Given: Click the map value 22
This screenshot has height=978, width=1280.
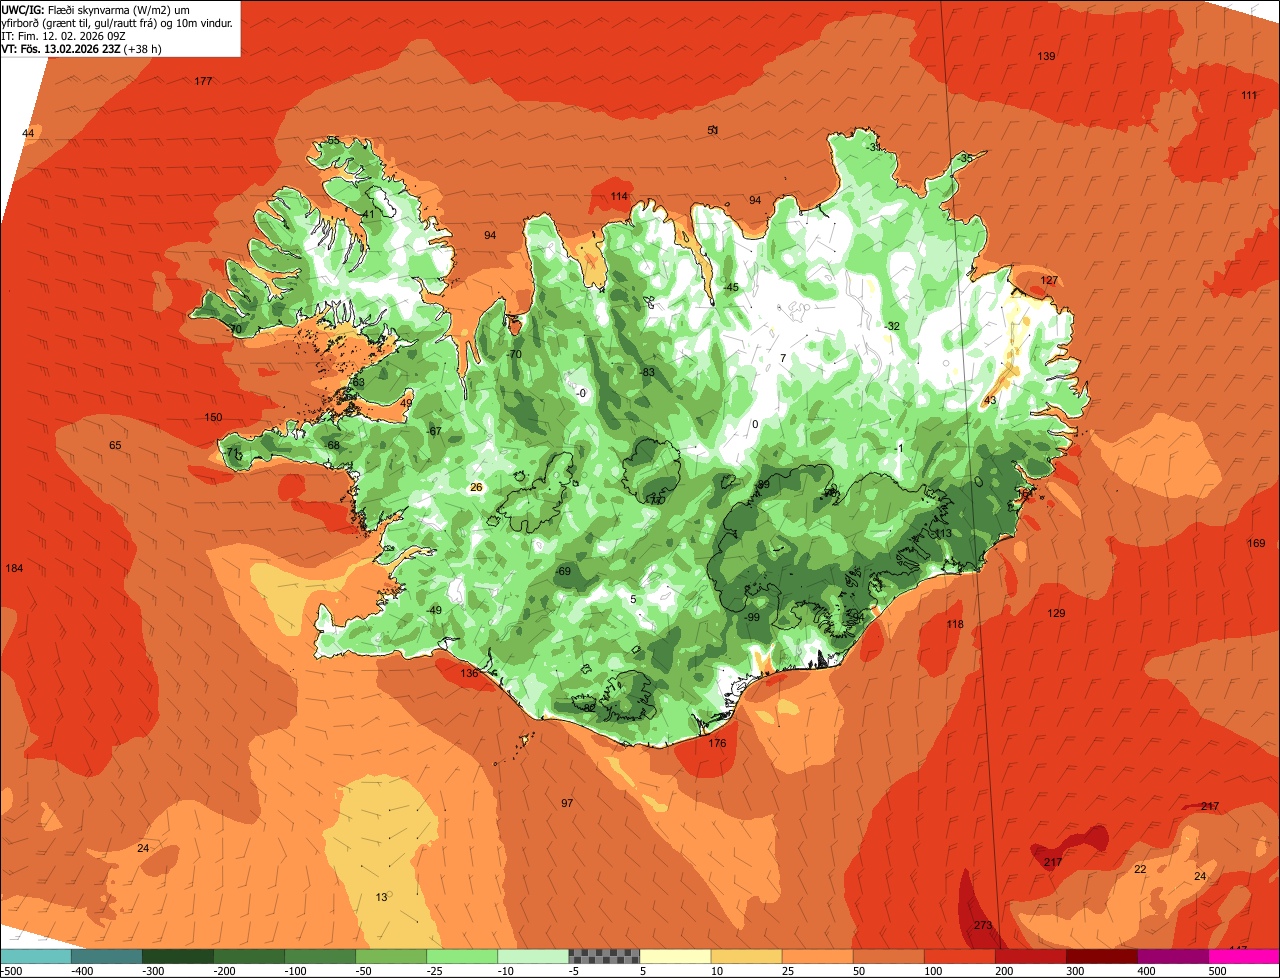Looking at the screenshot, I should coord(1140,869).
